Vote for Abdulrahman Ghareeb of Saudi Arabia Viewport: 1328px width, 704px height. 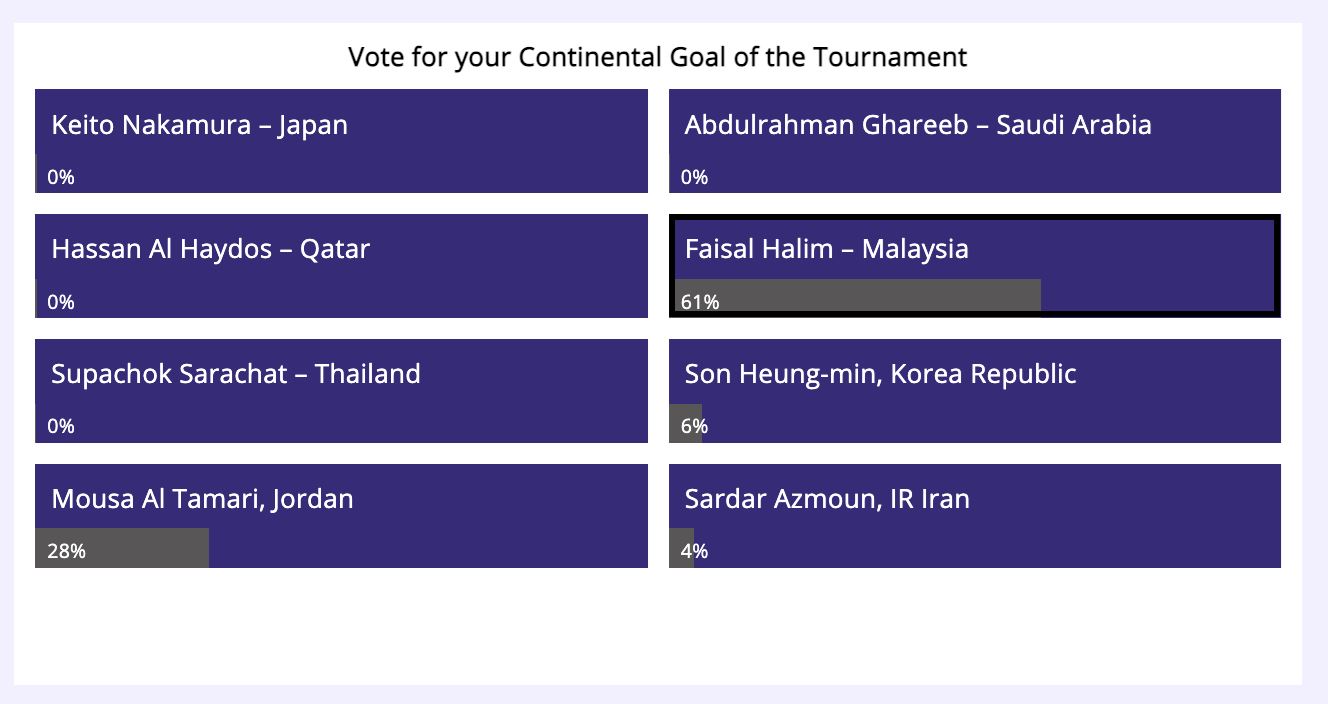tap(974, 140)
